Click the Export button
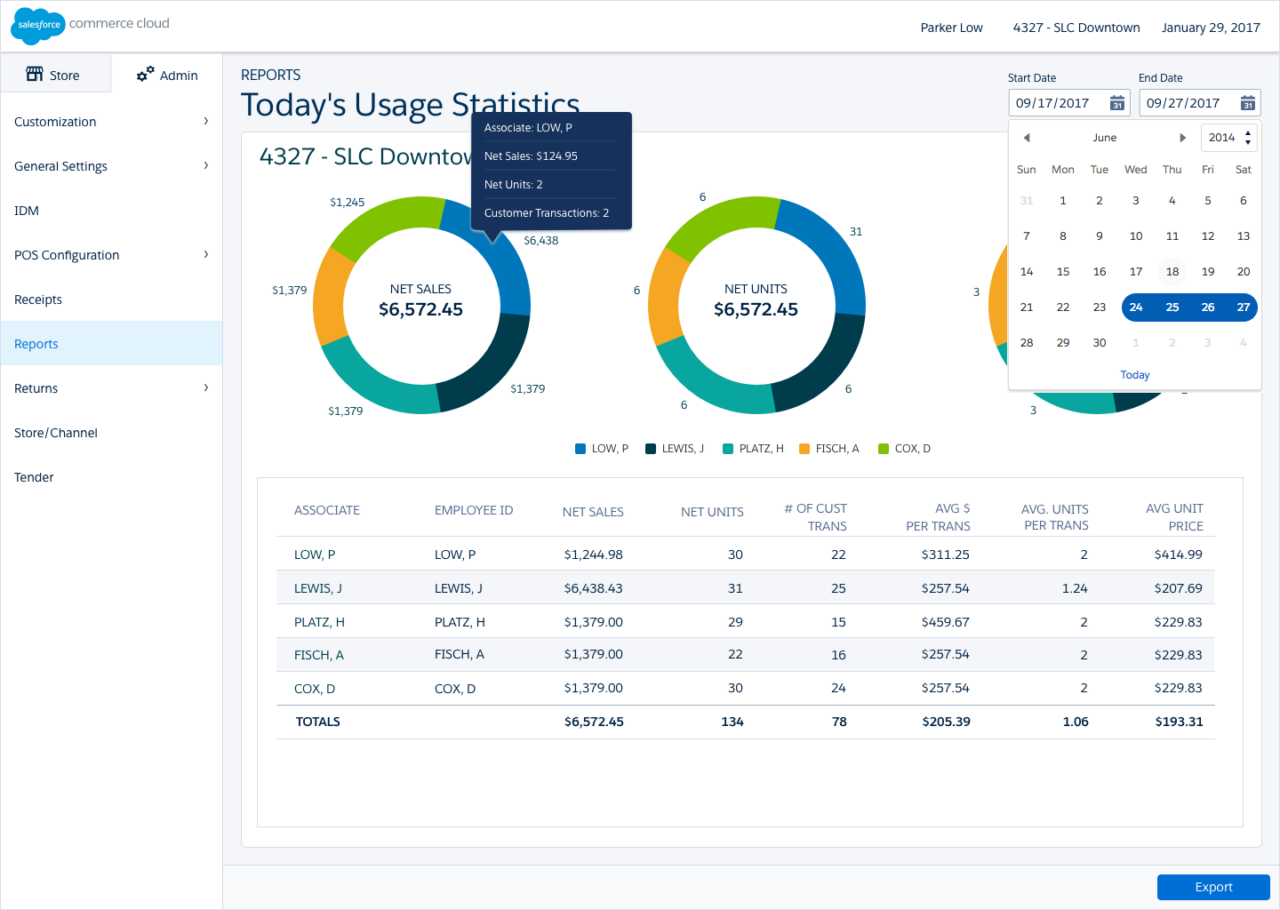 pos(1213,887)
